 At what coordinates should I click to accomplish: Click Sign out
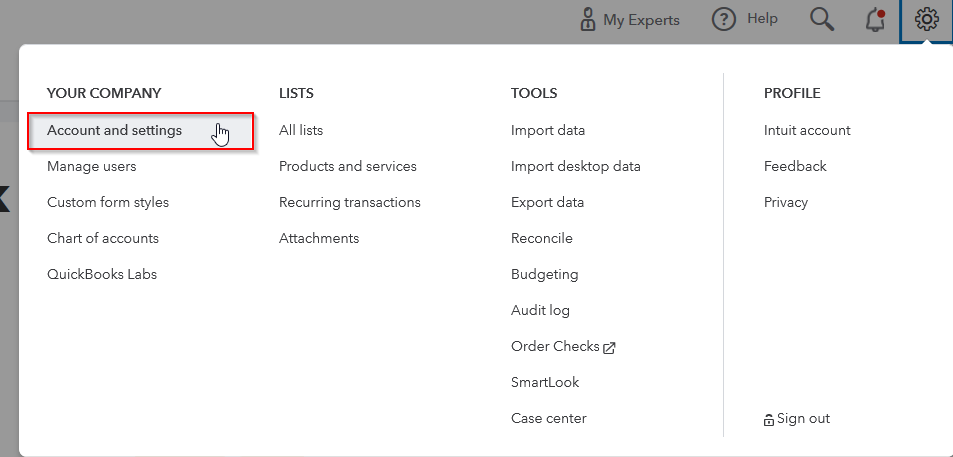(803, 419)
